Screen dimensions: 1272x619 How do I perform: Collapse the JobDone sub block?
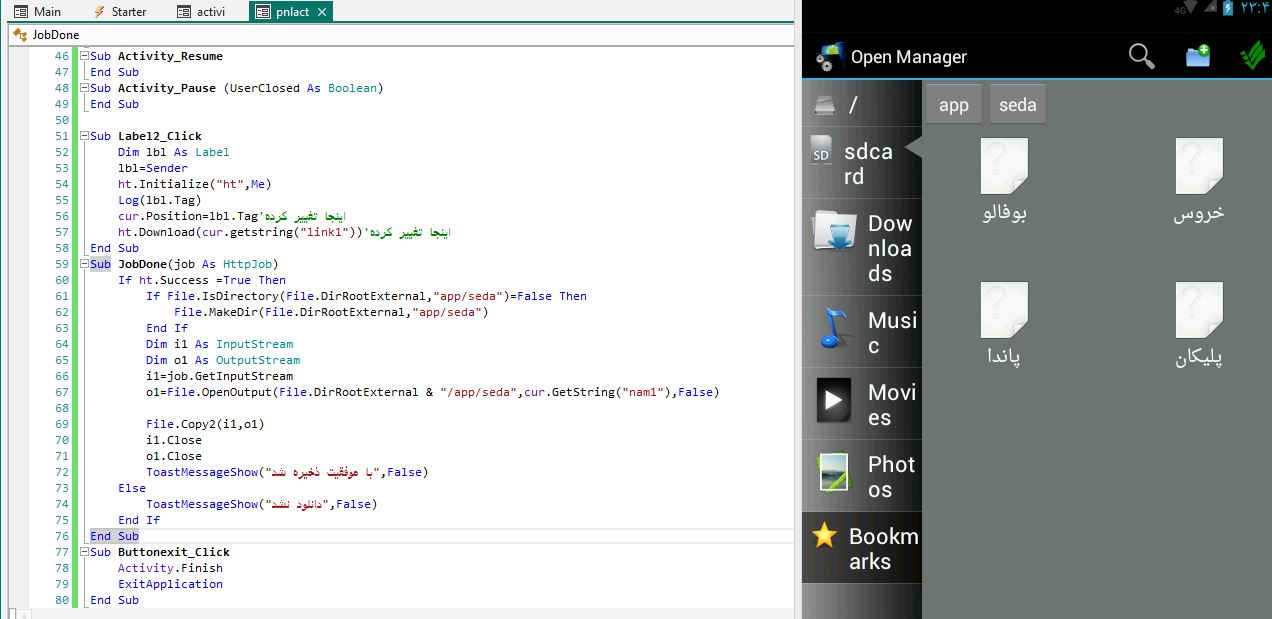(x=83, y=264)
